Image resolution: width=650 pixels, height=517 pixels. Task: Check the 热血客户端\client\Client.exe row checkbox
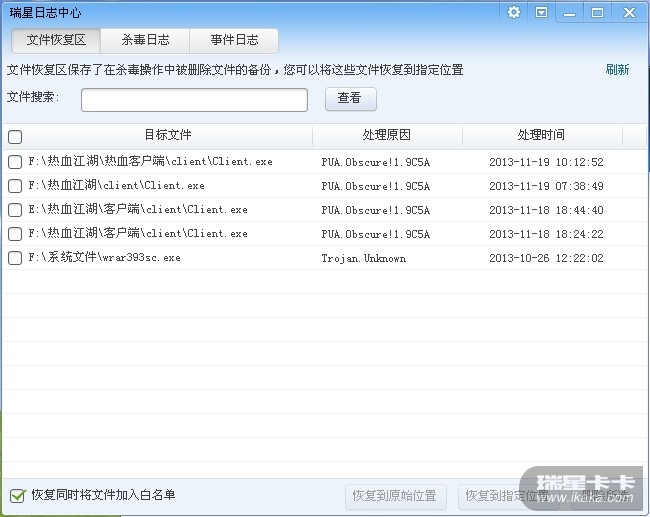[x=15, y=162]
